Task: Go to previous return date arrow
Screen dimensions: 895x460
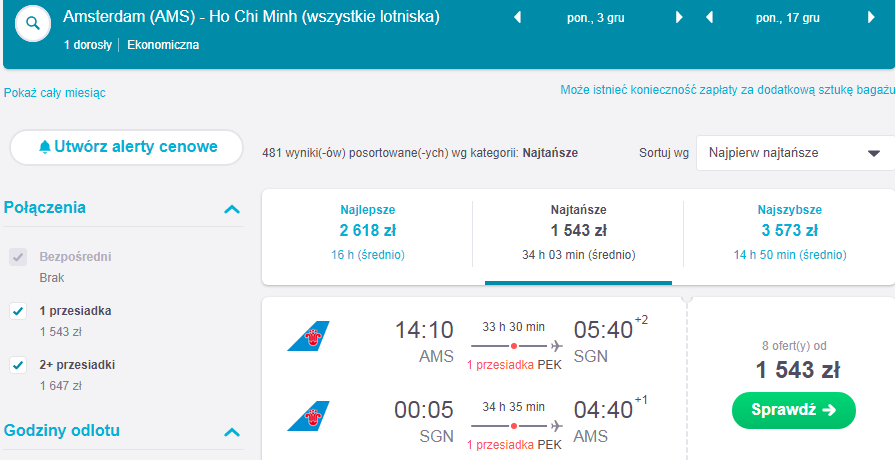Action: click(x=709, y=18)
